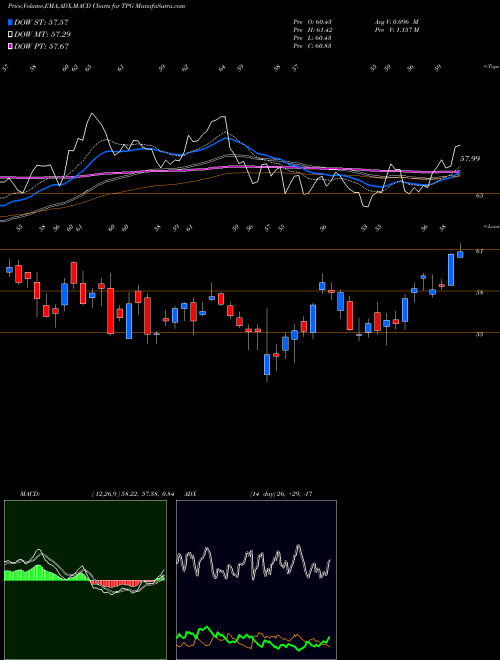Viewport: 500px width, 660px height.
Task: Click the white DOW MT legend swatch
Action: pyautogui.click(x=10, y=35)
